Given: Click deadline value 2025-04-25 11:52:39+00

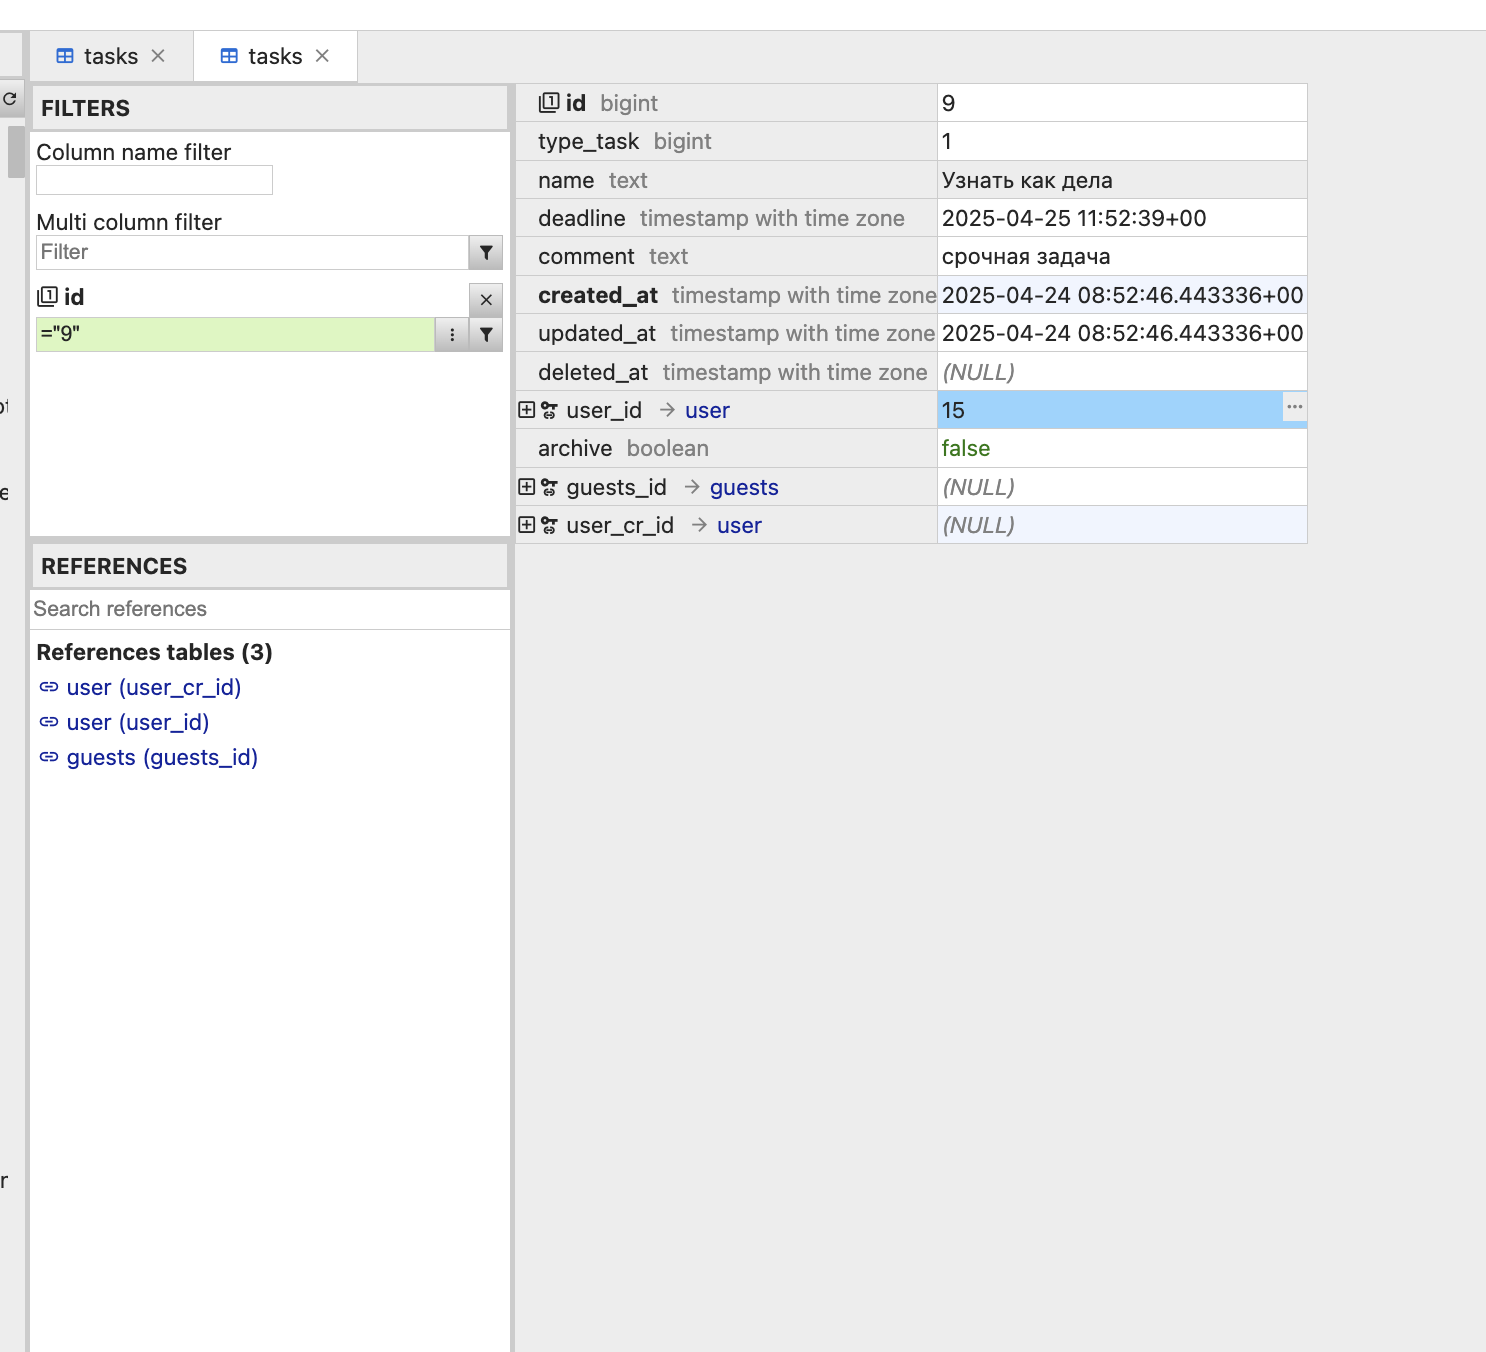Looking at the screenshot, I should coord(1122,218).
